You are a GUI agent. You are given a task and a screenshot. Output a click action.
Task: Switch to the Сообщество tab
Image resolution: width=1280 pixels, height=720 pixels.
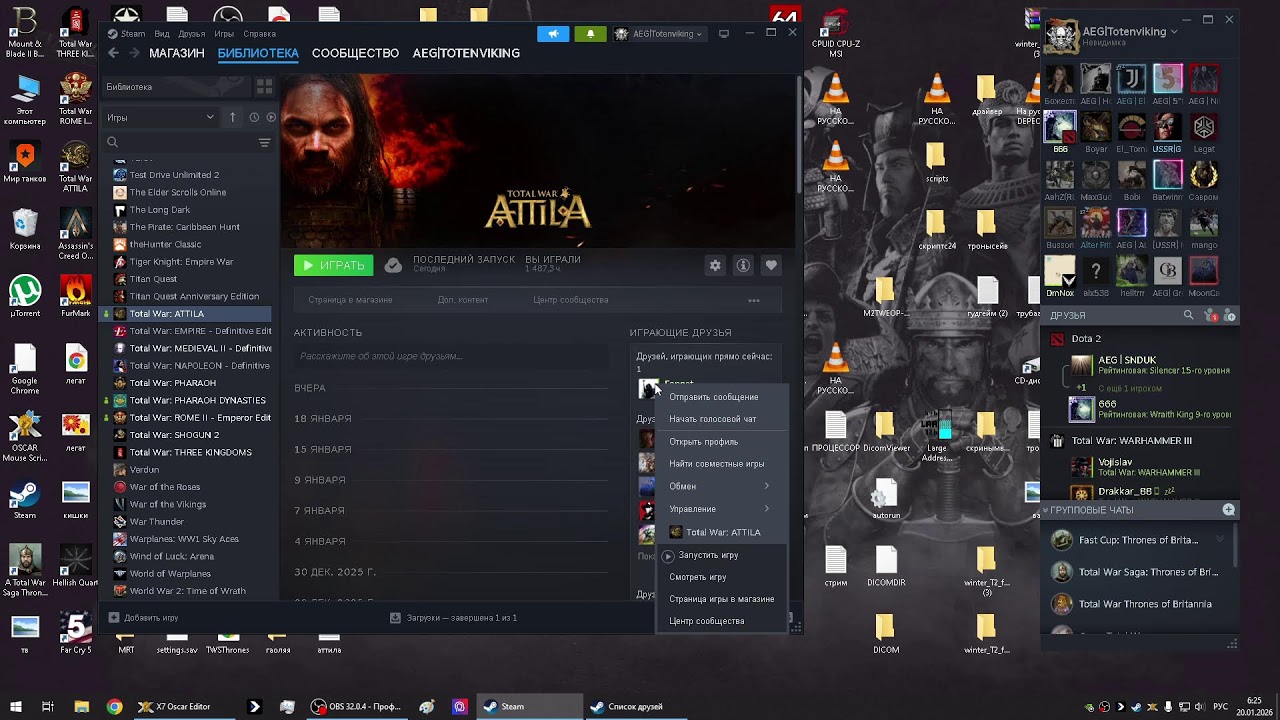pos(355,53)
